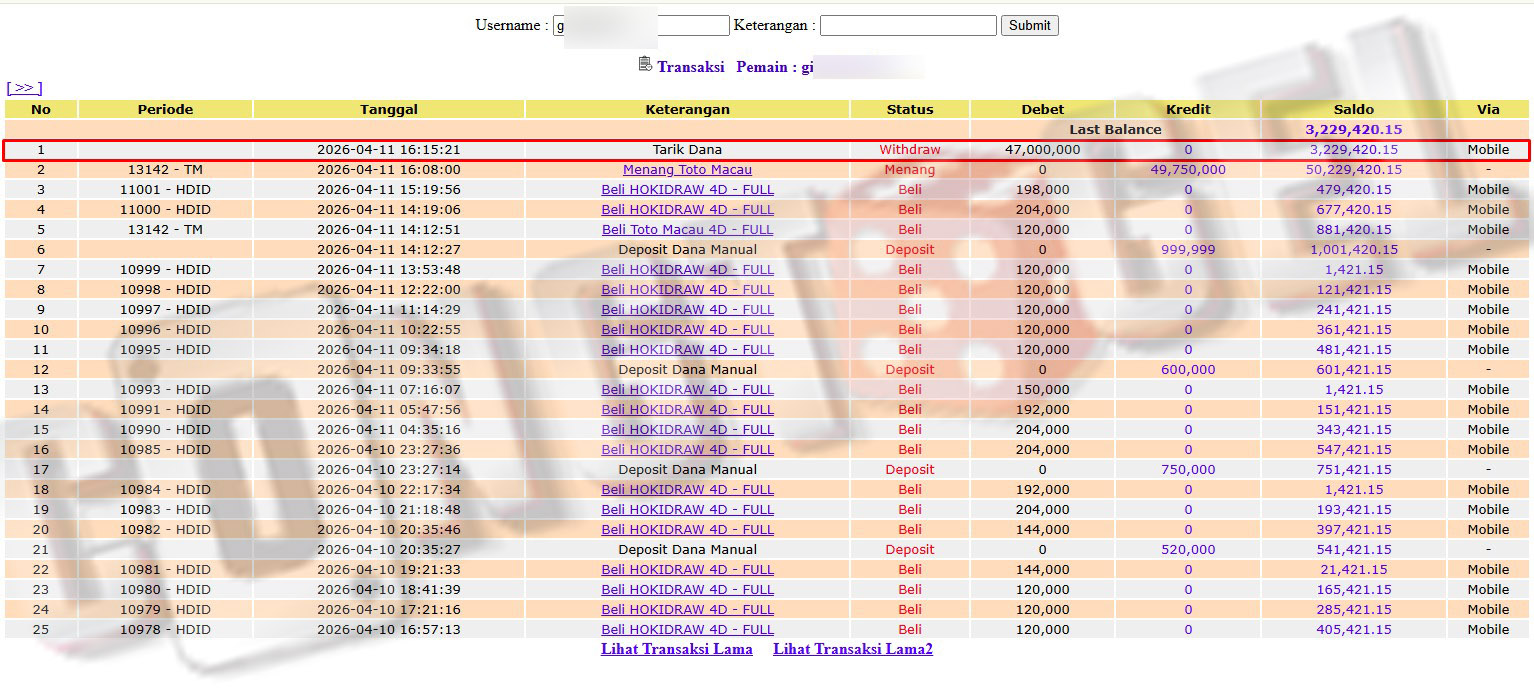Click Deposit status in row 21
The height and width of the screenshot is (695, 1534).
(910, 550)
